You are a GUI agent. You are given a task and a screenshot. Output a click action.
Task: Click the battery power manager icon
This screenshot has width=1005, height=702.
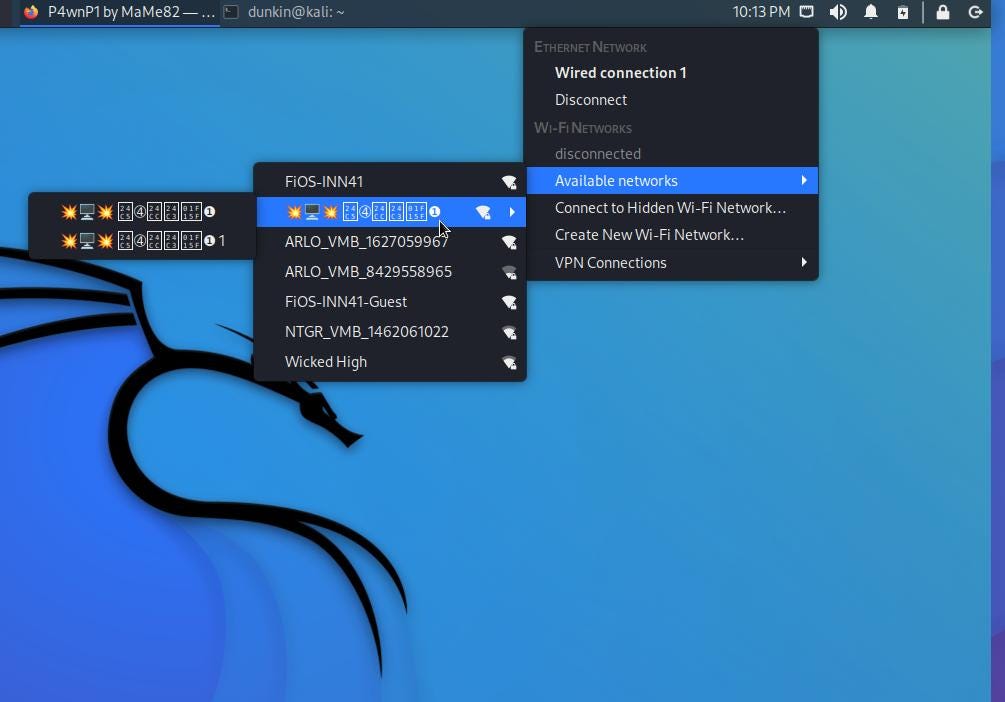(x=902, y=12)
